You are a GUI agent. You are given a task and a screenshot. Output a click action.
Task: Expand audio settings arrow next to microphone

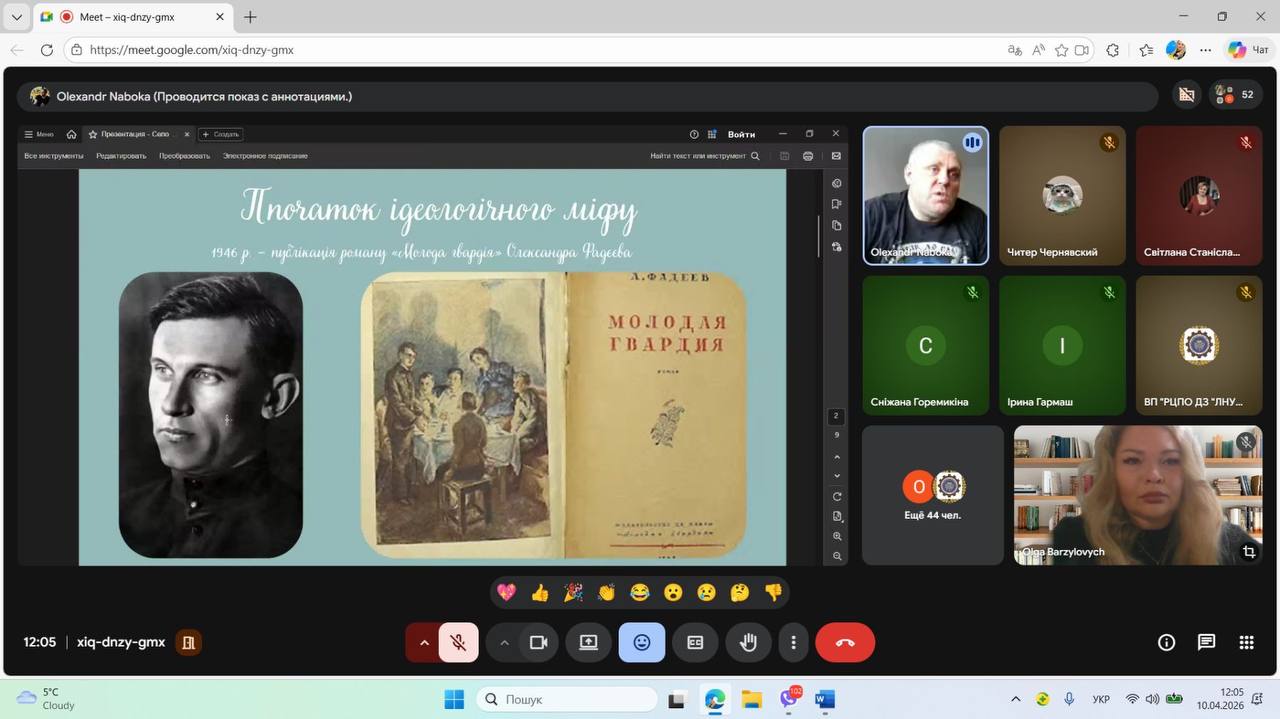click(x=424, y=643)
